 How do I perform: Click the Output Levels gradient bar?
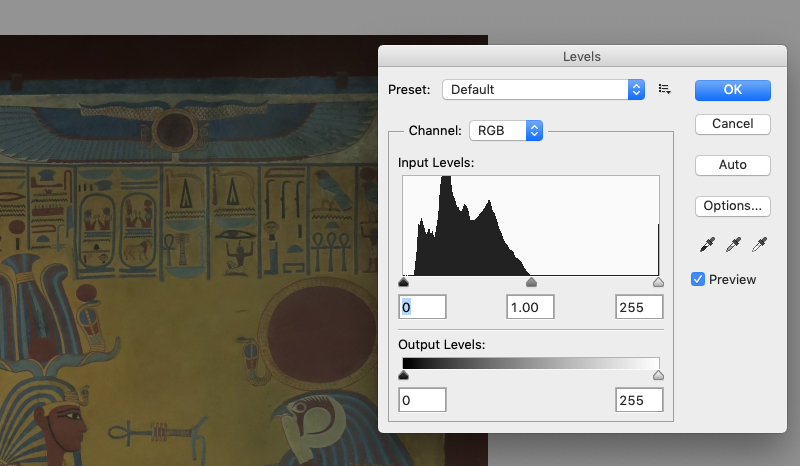coord(531,363)
